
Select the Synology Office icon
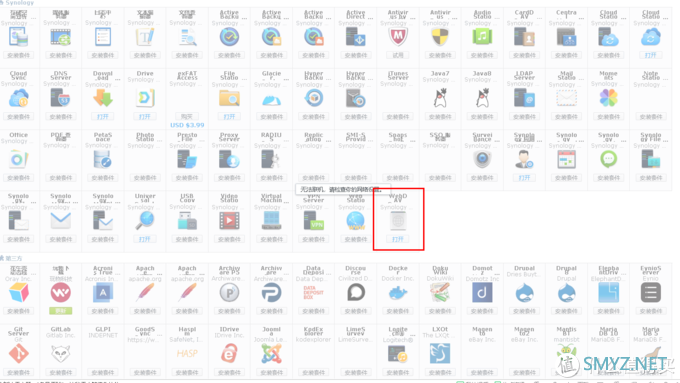[x=19, y=160]
